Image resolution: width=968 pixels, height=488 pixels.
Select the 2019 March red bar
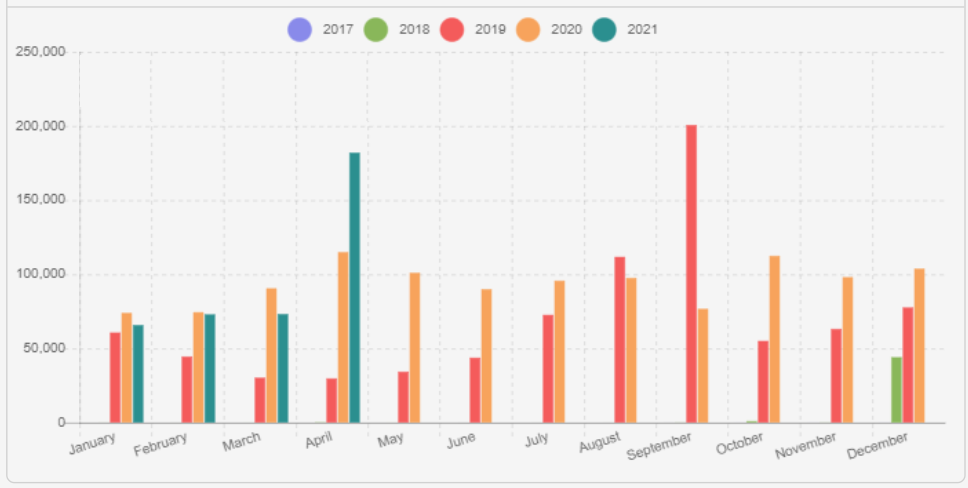click(x=260, y=400)
